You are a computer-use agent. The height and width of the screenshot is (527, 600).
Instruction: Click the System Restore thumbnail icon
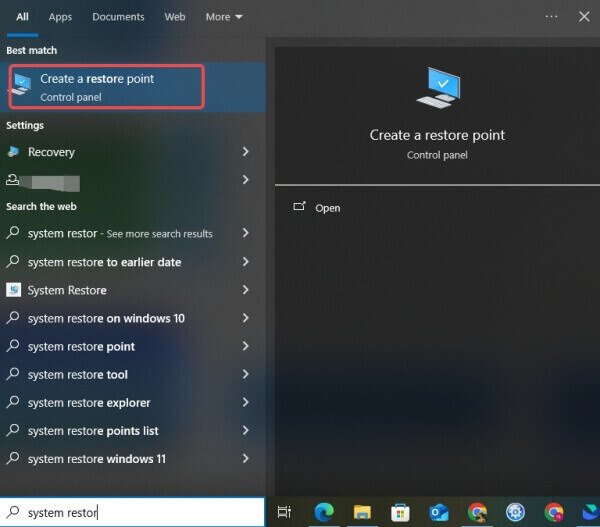(13, 290)
